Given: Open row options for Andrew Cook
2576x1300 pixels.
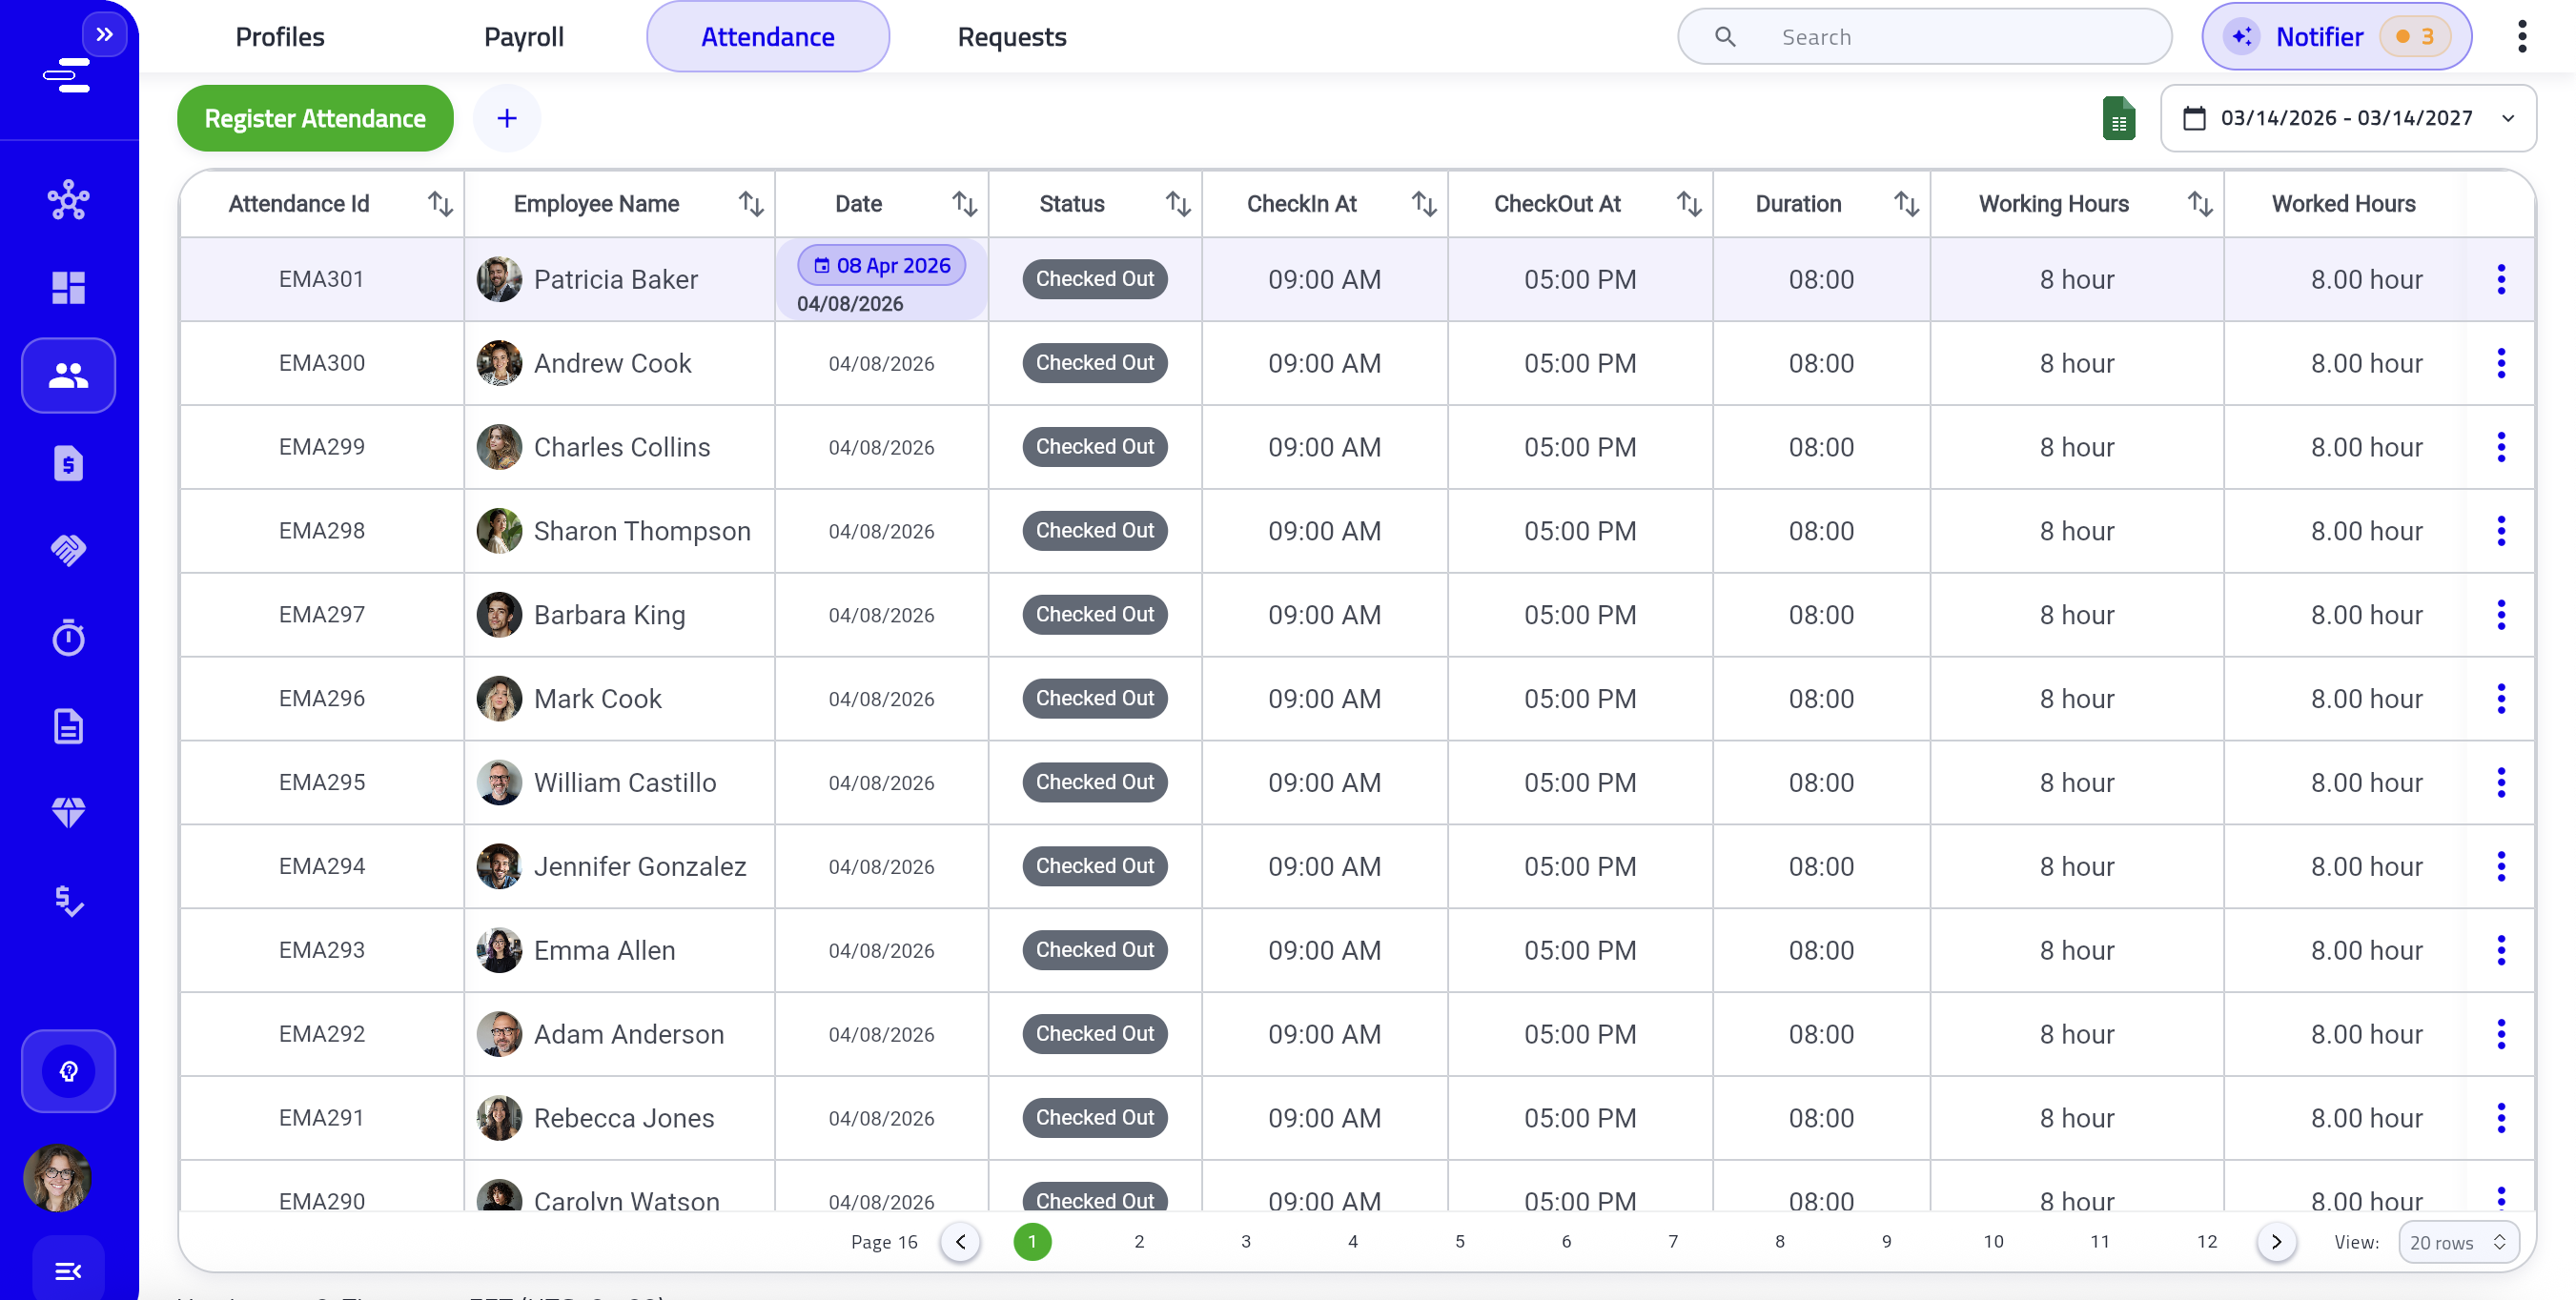Looking at the screenshot, I should [x=2500, y=363].
